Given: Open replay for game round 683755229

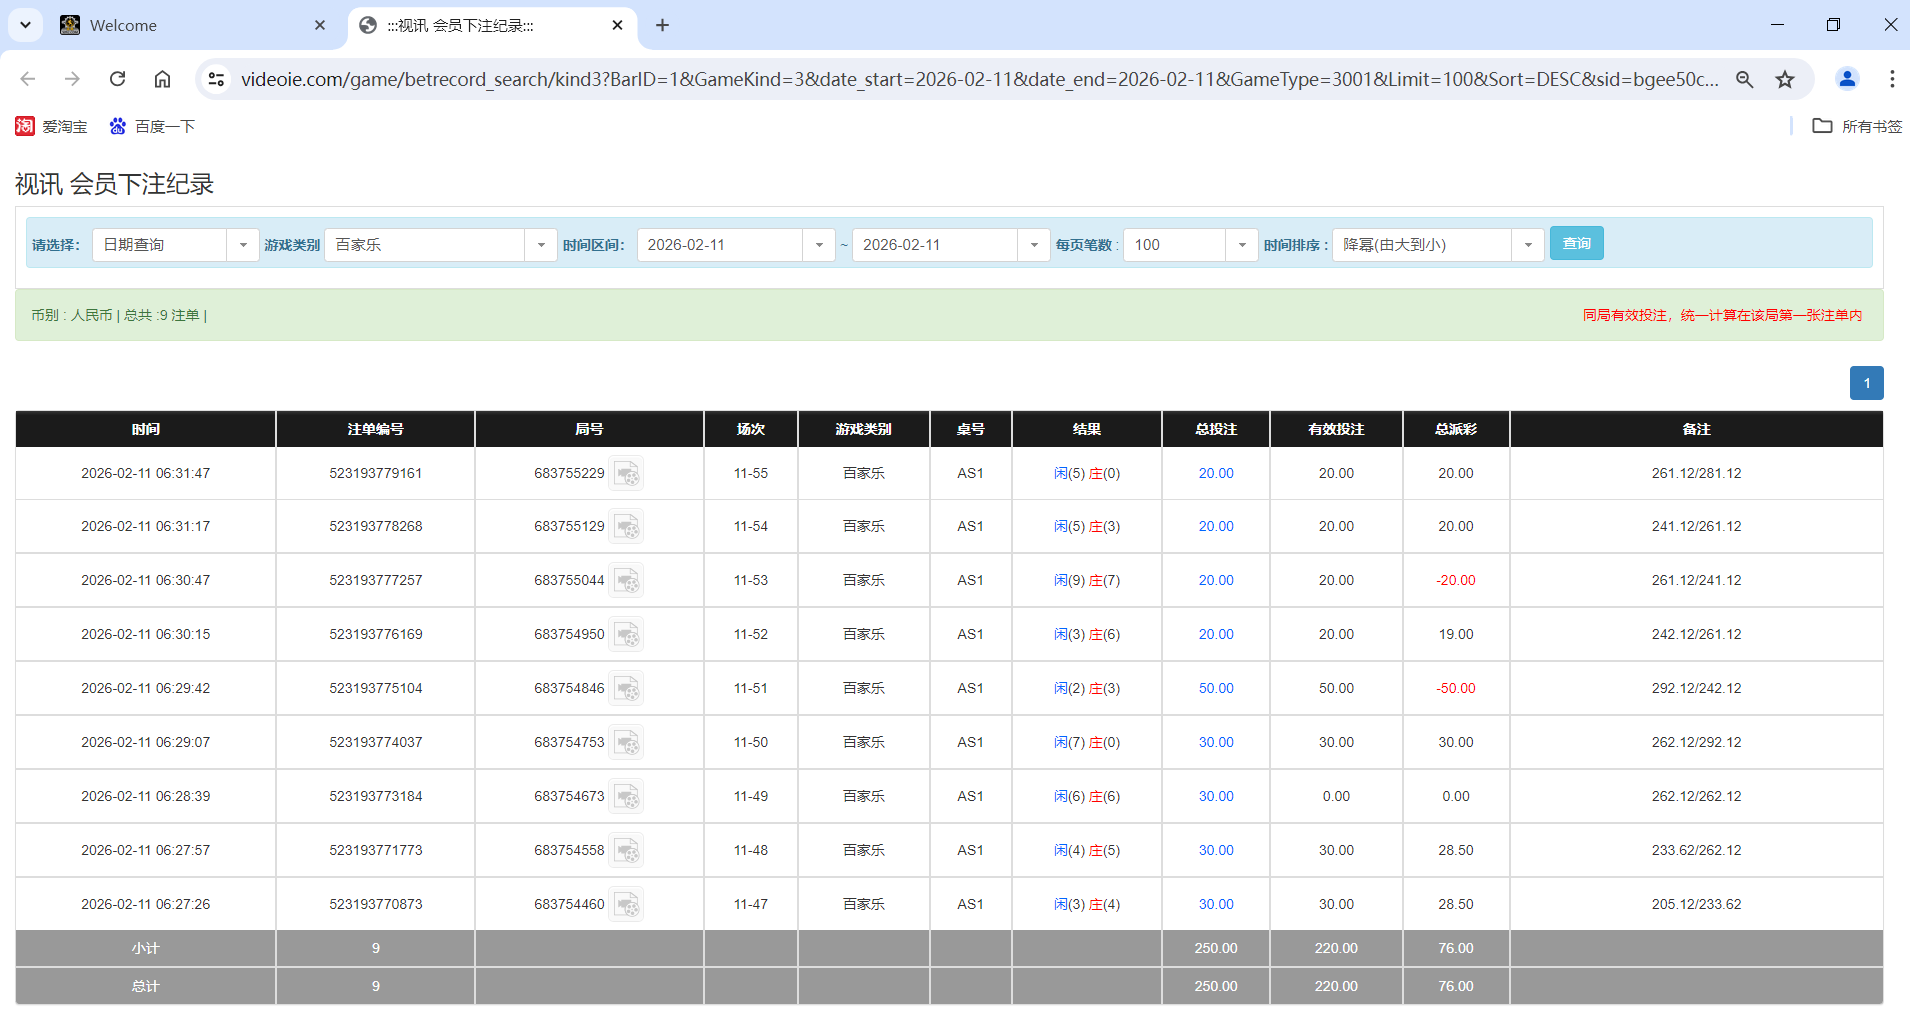Looking at the screenshot, I should (x=627, y=473).
